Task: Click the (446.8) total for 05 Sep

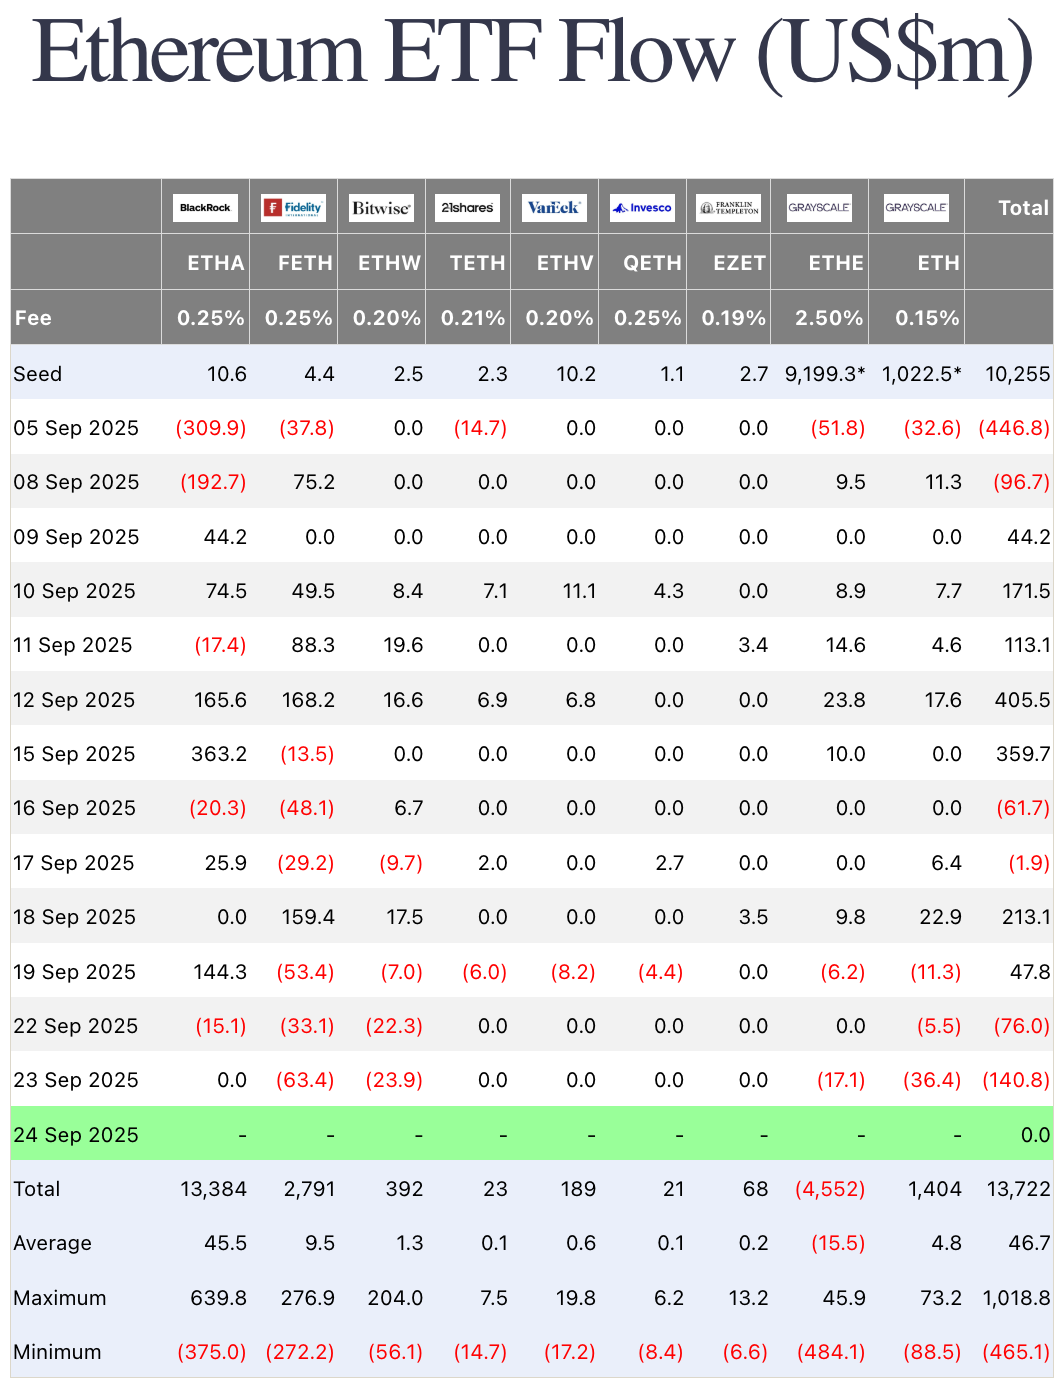Action: (1015, 428)
